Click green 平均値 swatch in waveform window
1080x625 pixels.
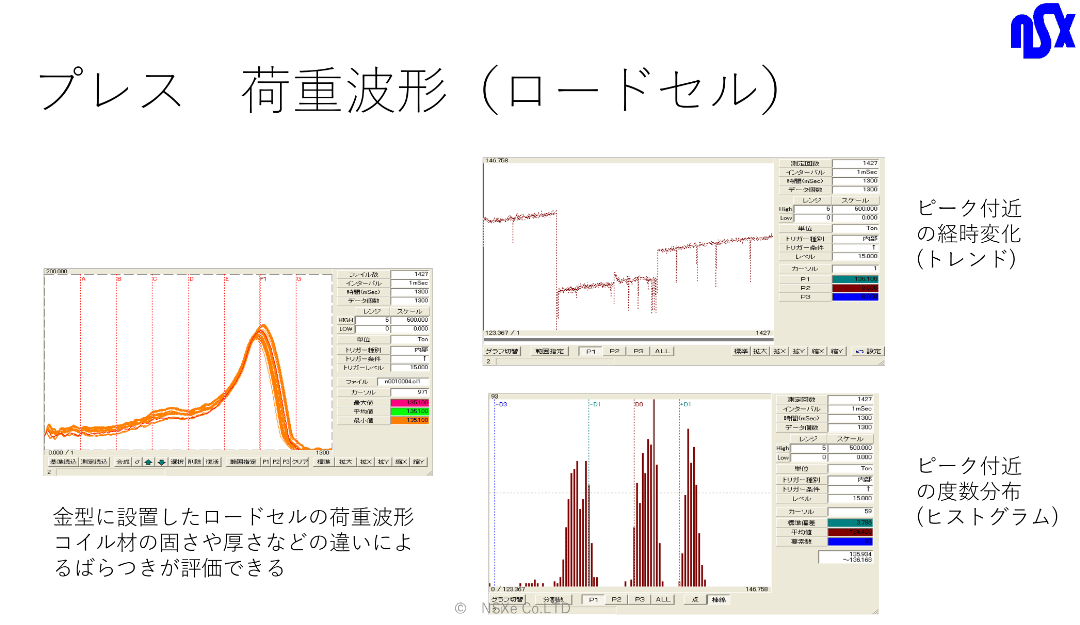[410, 411]
